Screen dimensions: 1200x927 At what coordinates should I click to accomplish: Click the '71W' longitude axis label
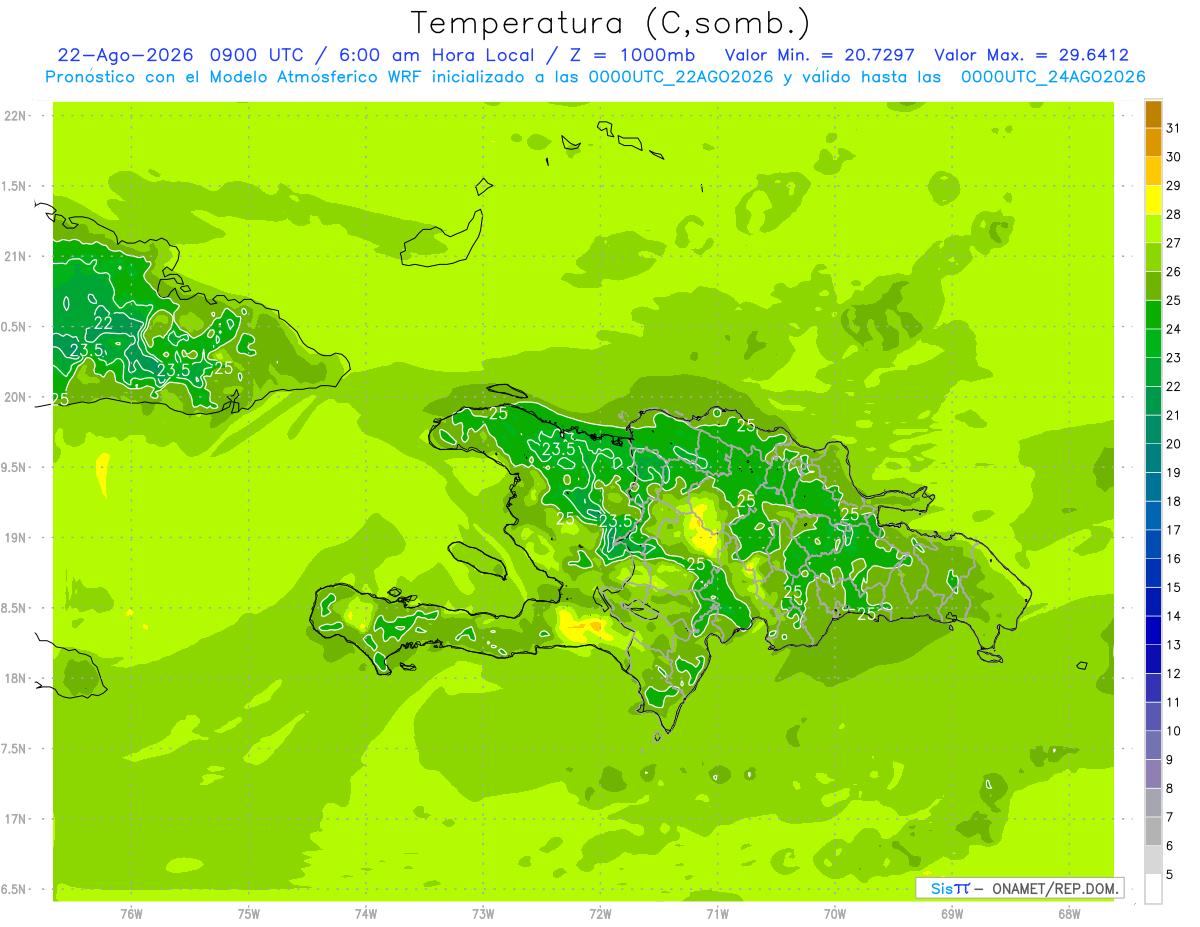click(x=718, y=914)
